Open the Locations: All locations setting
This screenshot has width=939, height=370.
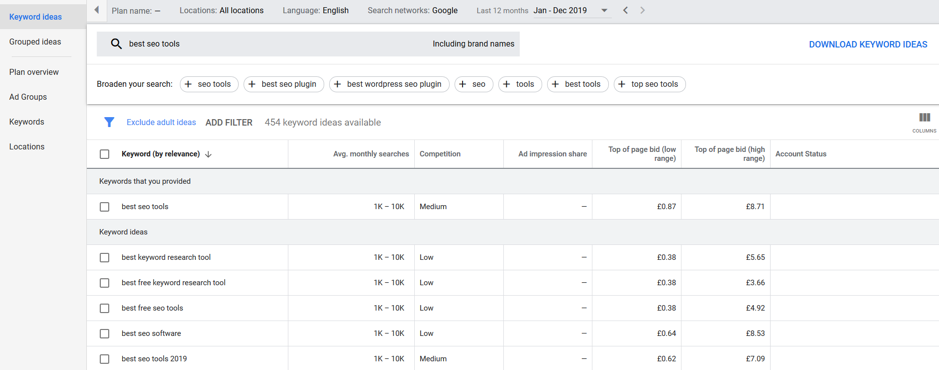click(x=222, y=10)
